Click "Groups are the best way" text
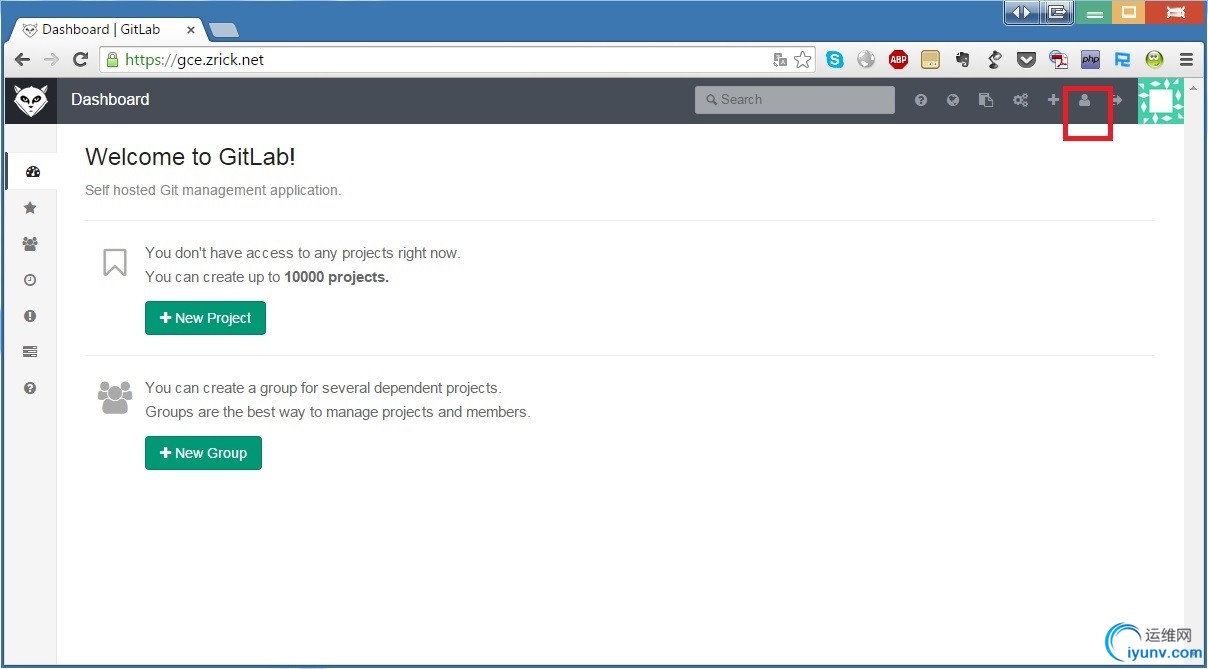1208x669 pixels. 338,412
